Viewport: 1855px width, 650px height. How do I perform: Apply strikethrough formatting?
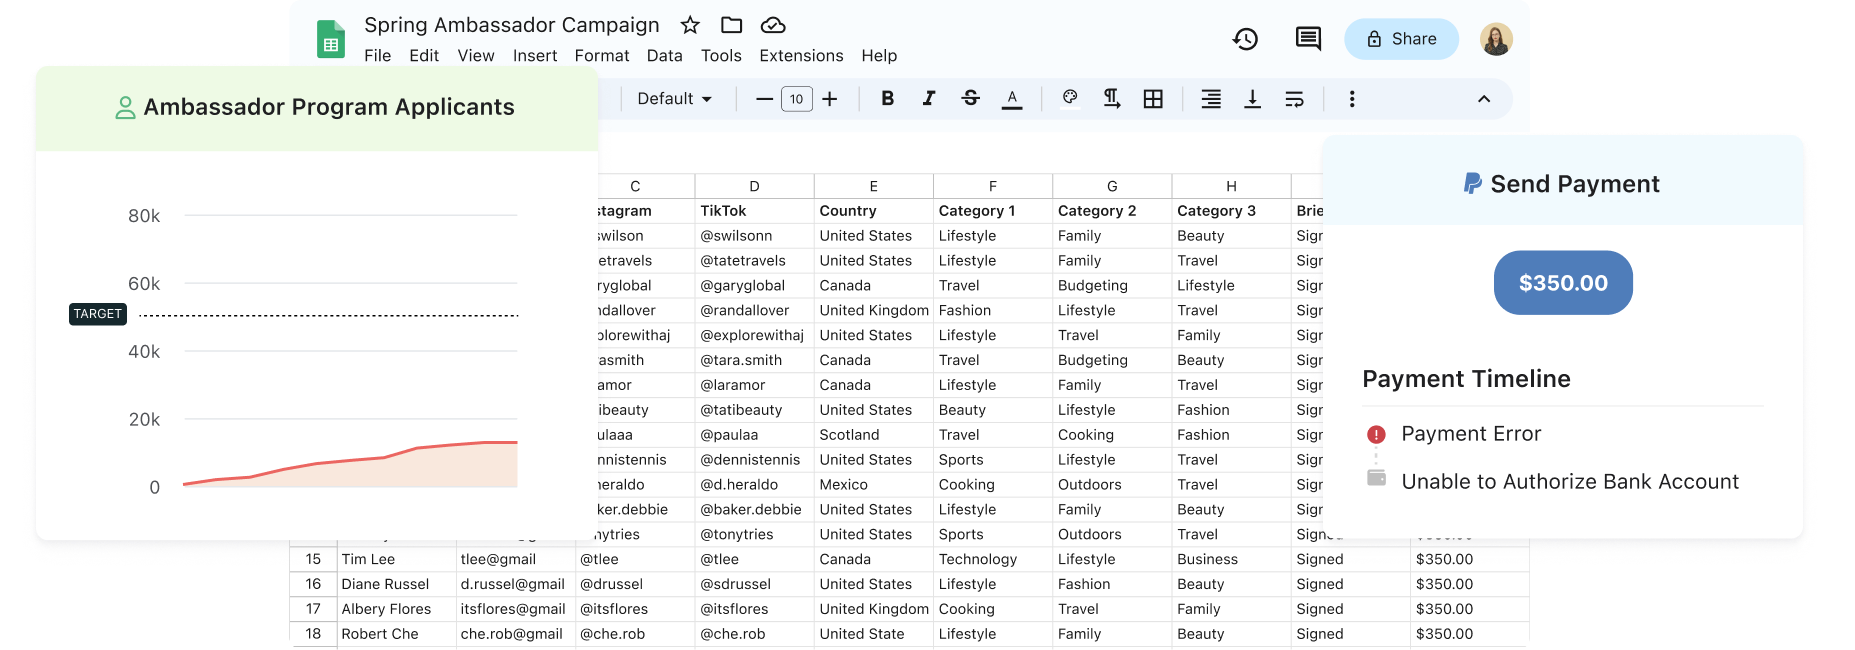click(970, 98)
